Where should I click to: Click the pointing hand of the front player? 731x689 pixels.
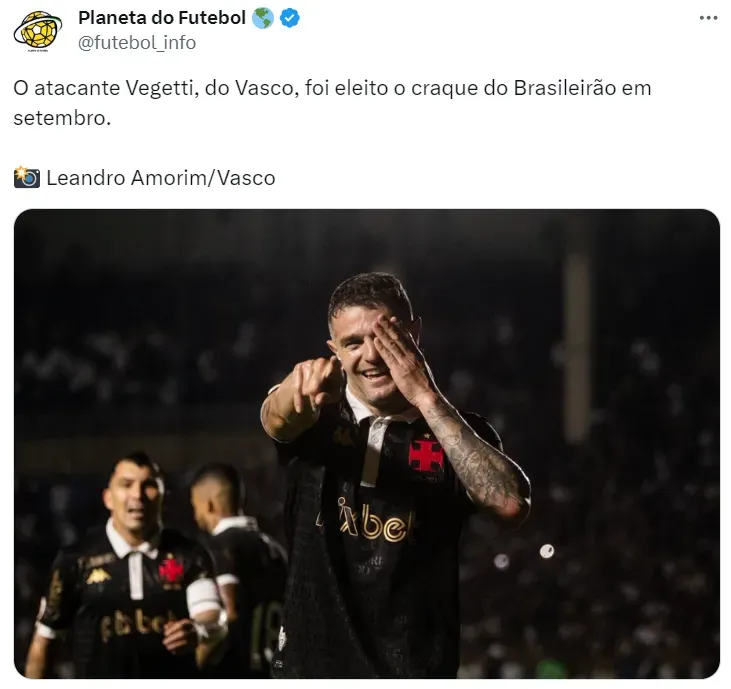pos(317,382)
